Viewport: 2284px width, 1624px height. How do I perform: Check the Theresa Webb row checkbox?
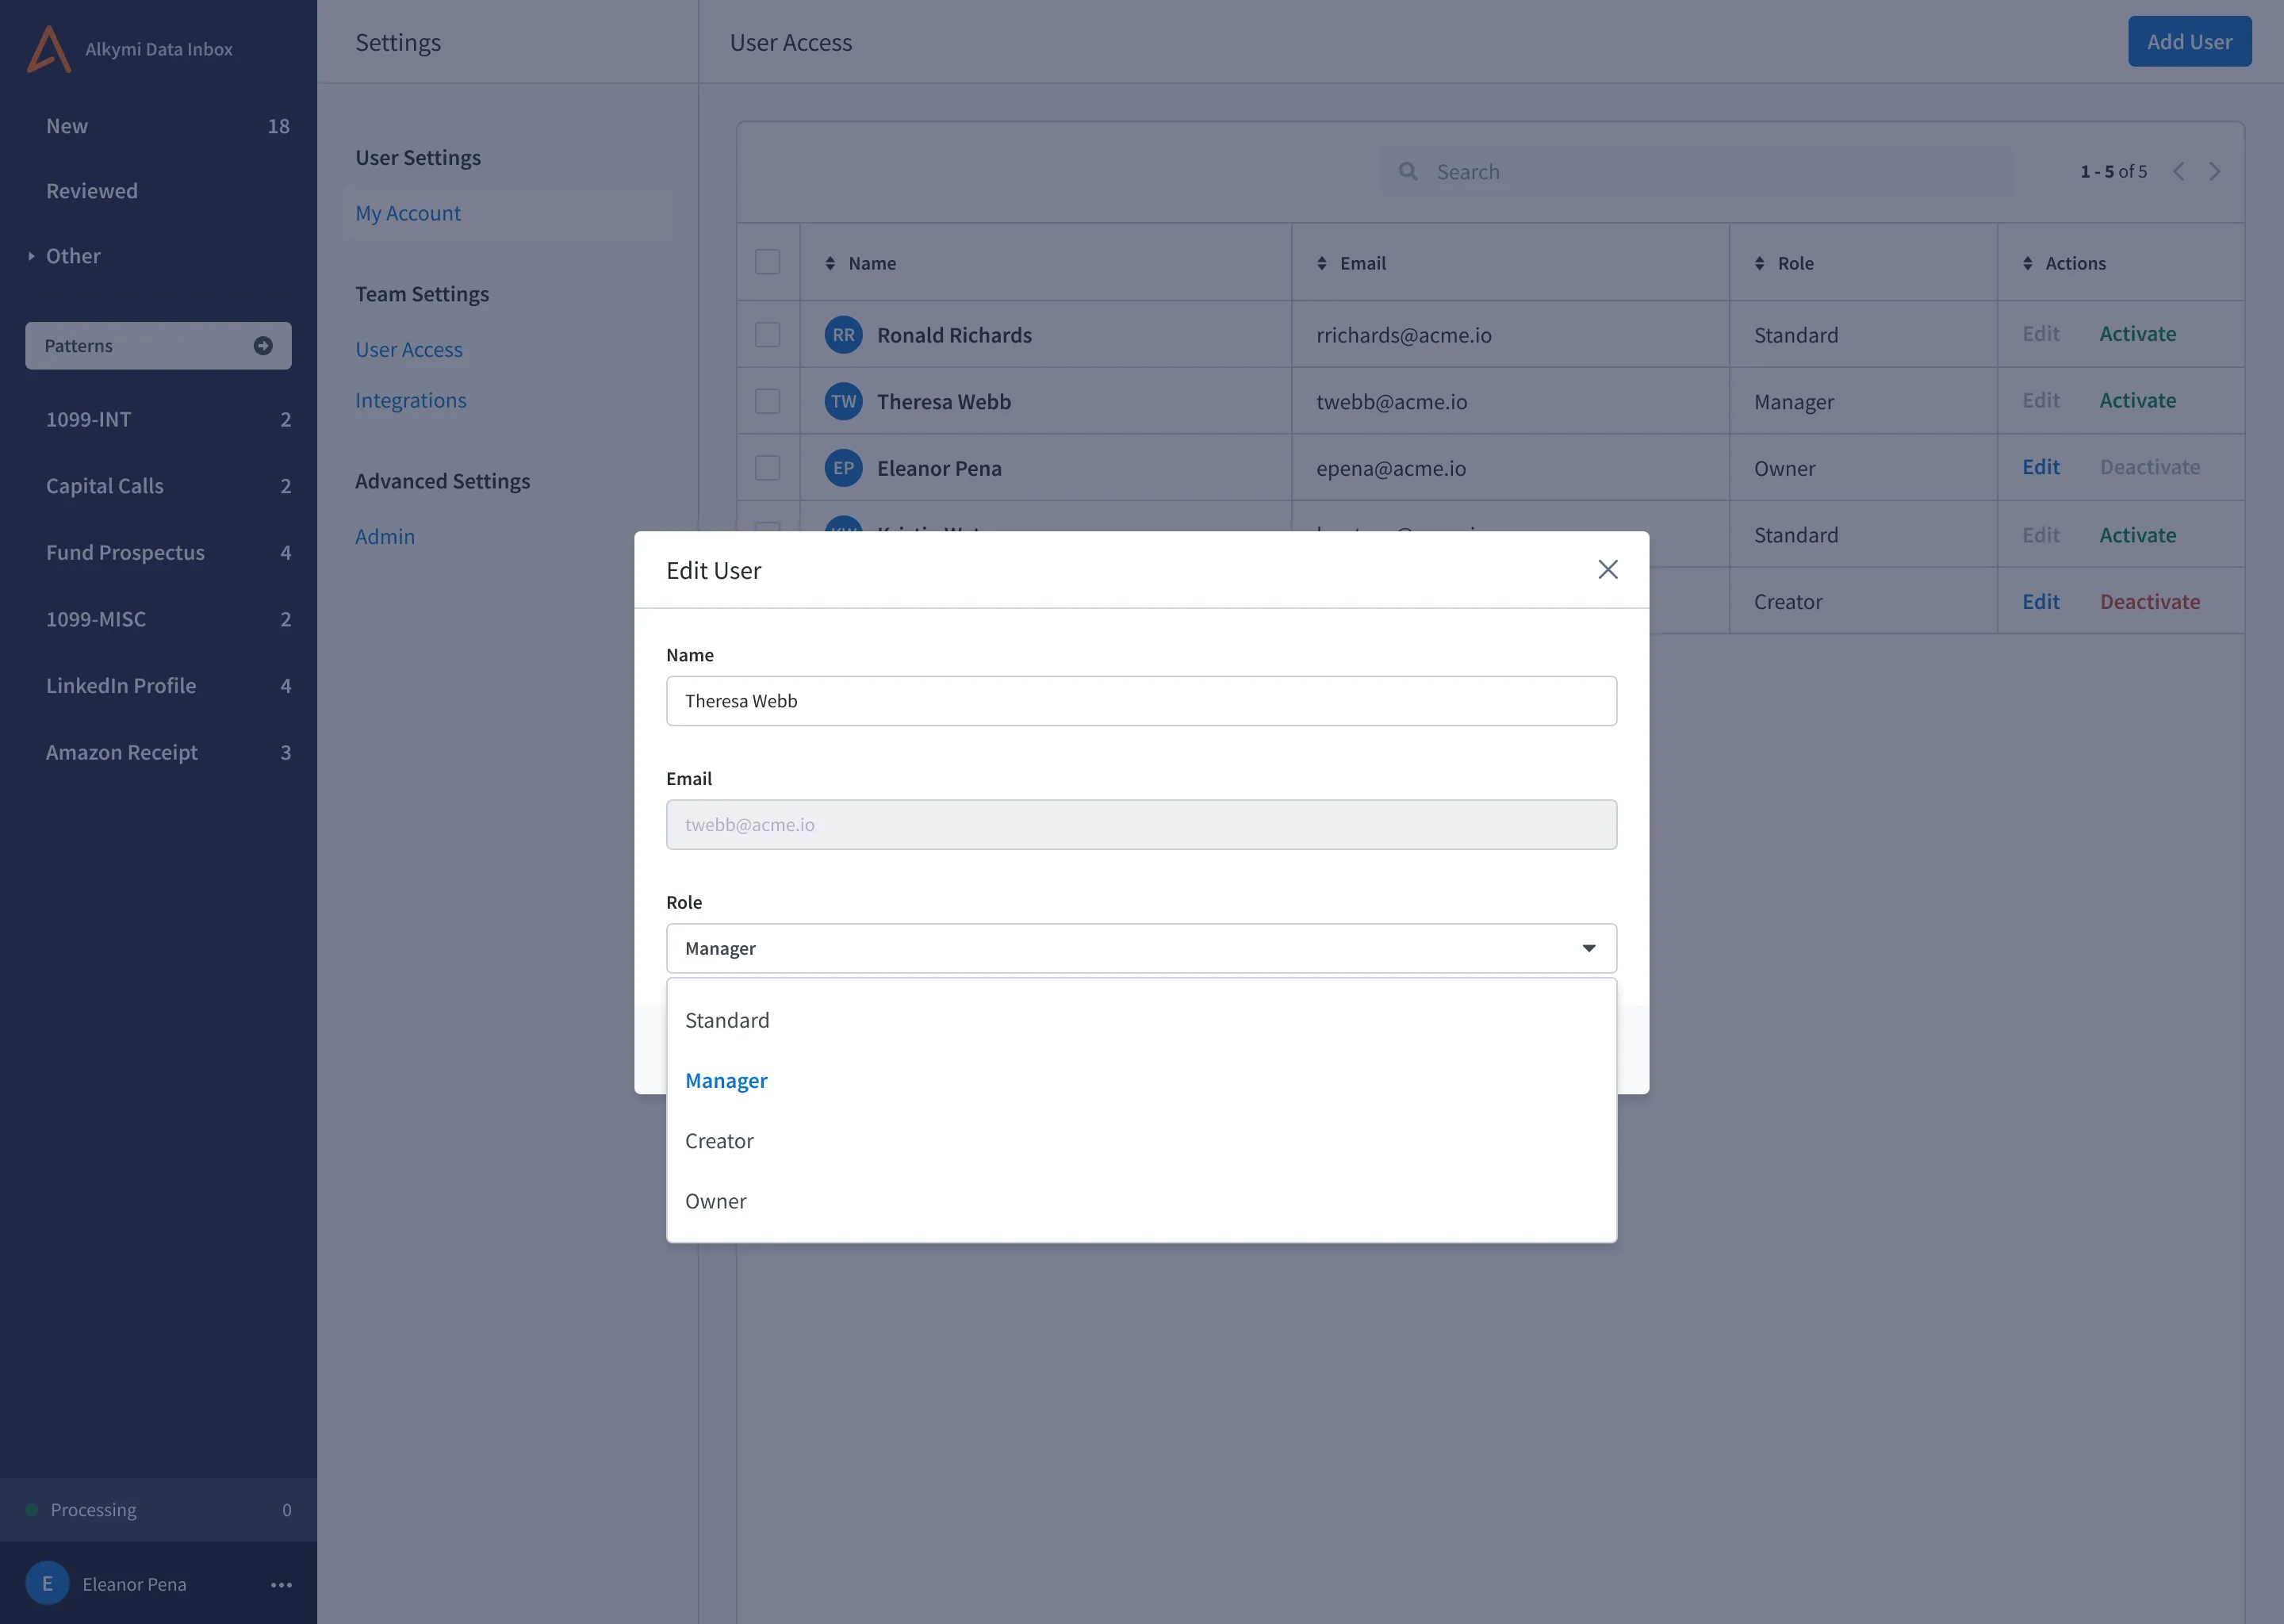[x=767, y=401]
